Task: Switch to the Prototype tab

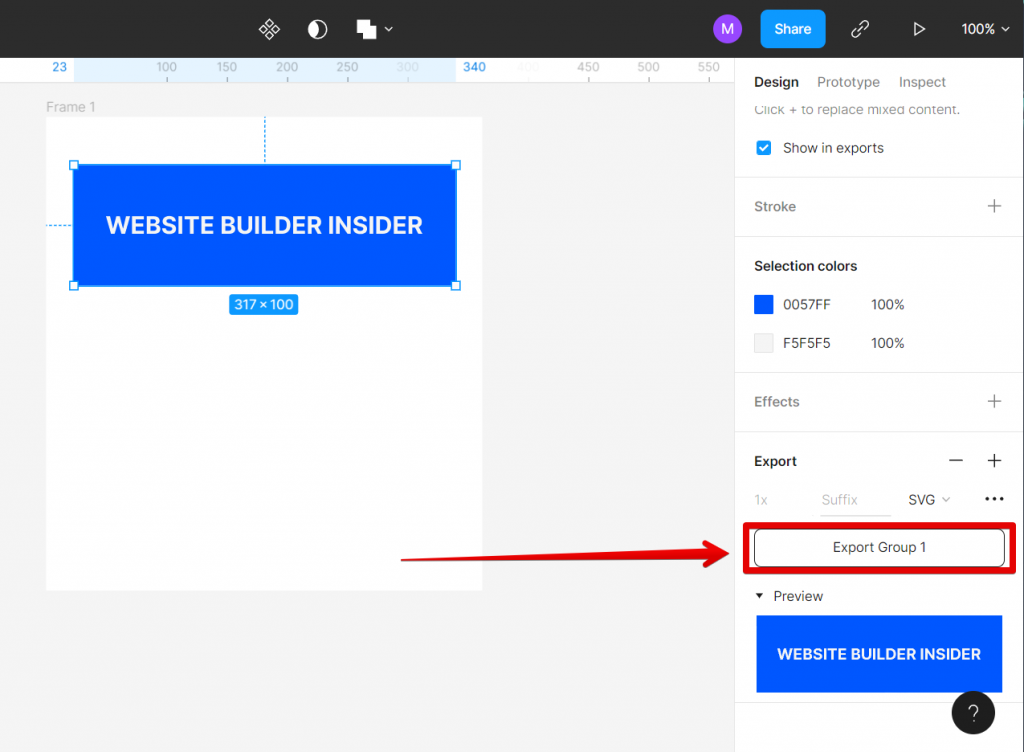Action: (848, 82)
